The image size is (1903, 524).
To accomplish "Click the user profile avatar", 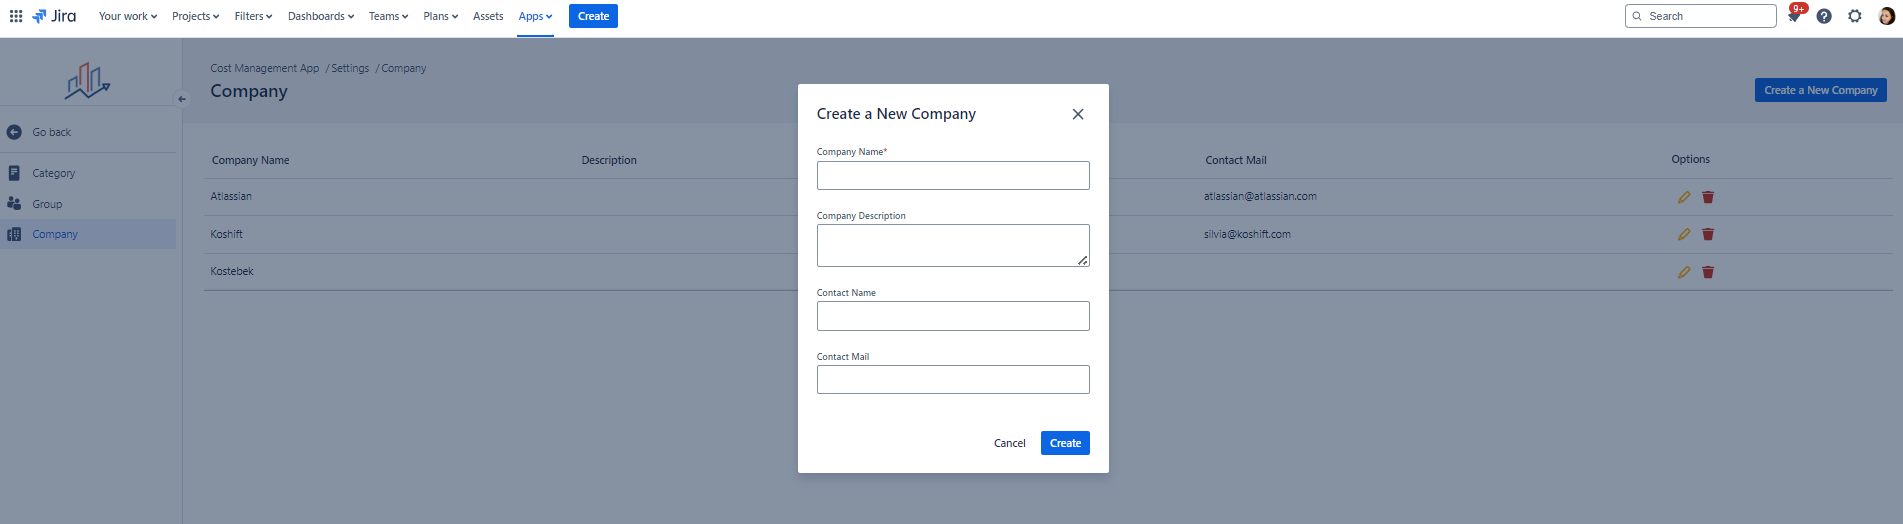I will (1886, 16).
